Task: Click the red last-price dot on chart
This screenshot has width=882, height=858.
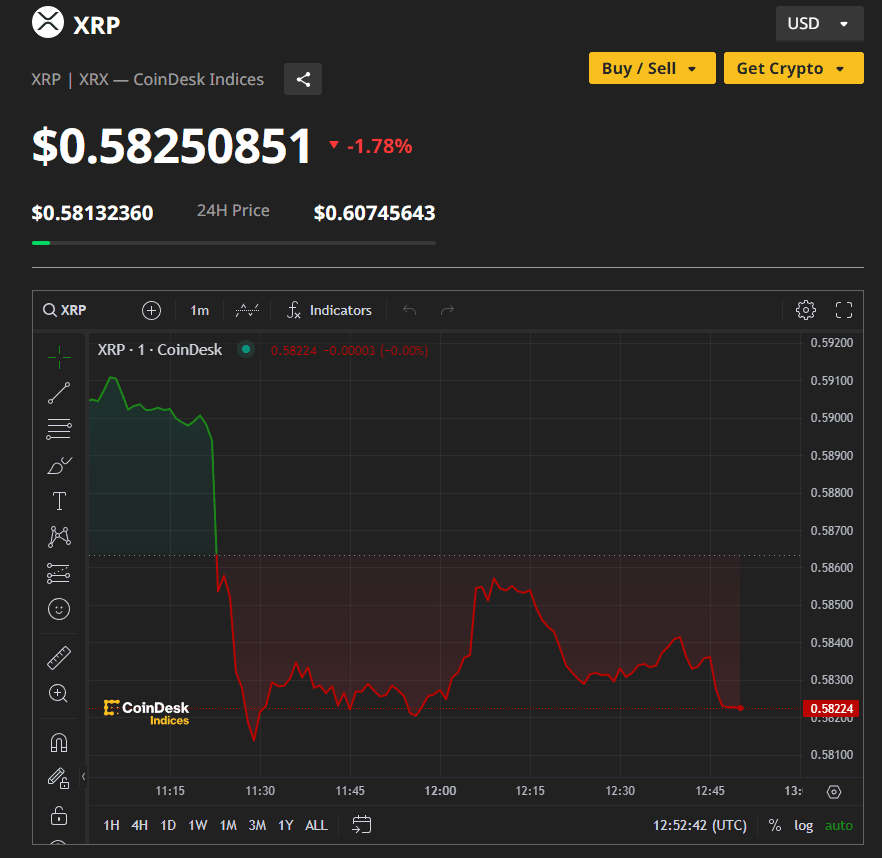Action: pyautogui.click(x=740, y=708)
